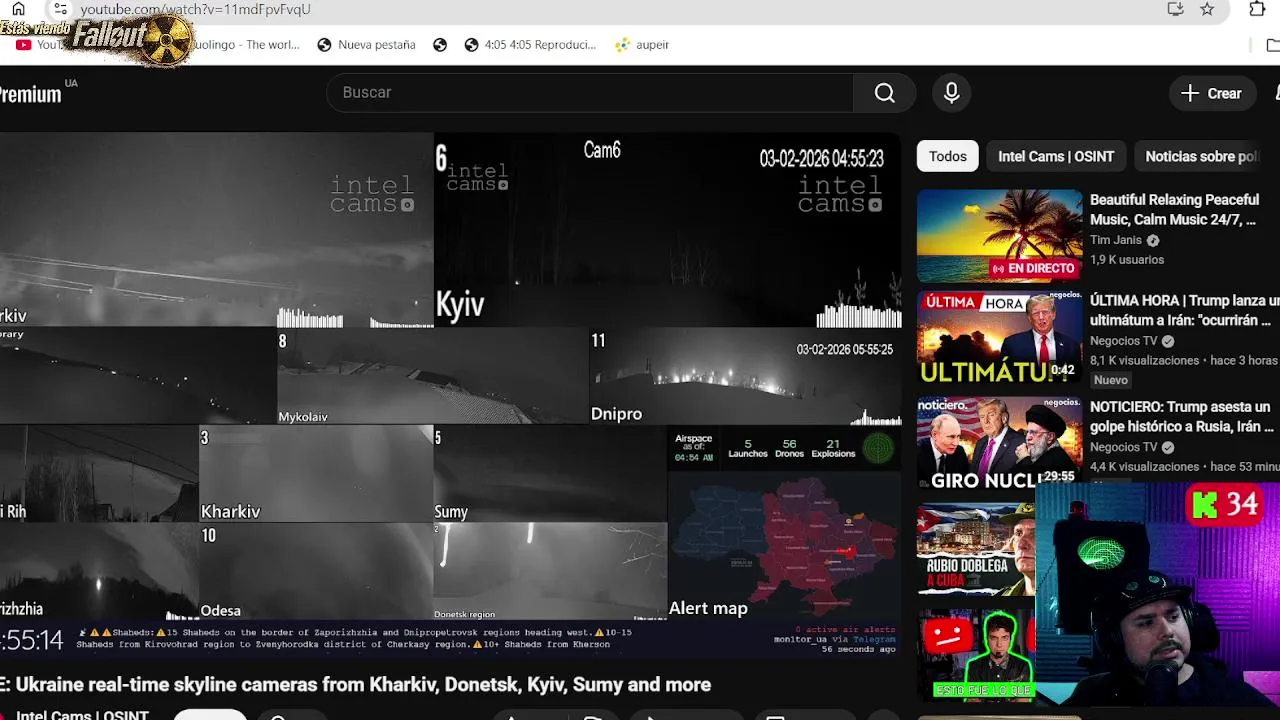The width and height of the screenshot is (1280, 720).
Task: Click the Dnipro camera 11 feed
Action: pos(745,378)
